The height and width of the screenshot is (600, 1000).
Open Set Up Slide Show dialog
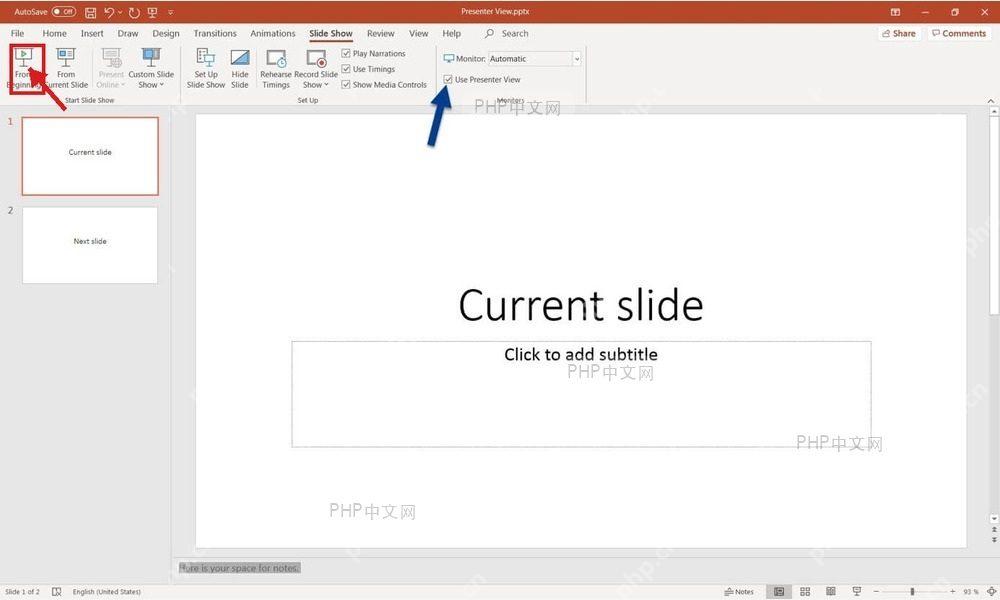coord(206,68)
